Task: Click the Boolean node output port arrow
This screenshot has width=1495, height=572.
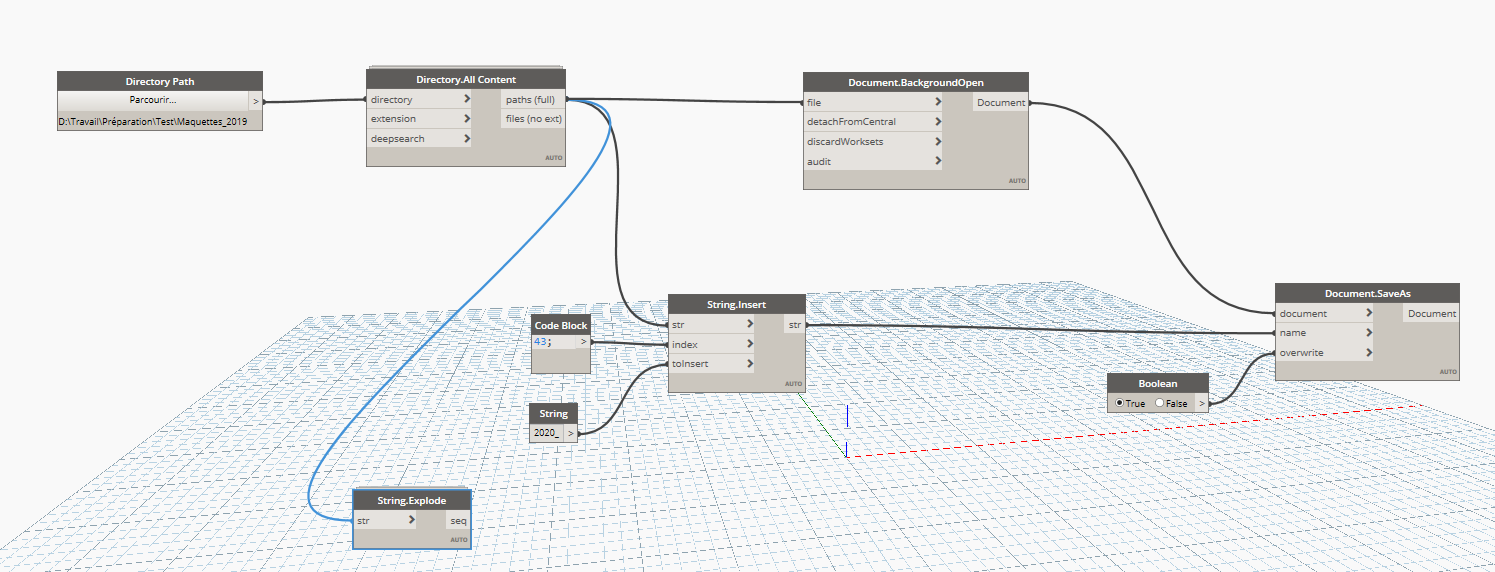Action: 1202,403
